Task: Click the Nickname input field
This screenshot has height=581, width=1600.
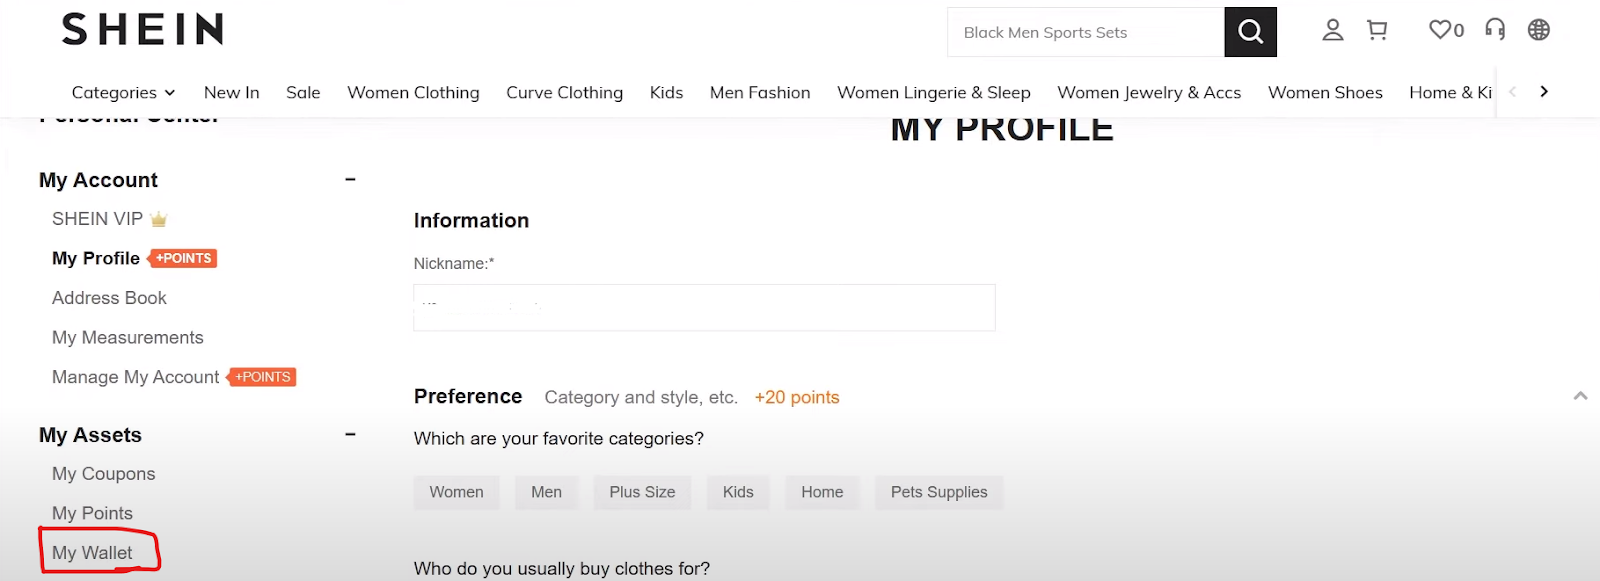Action: click(x=704, y=308)
